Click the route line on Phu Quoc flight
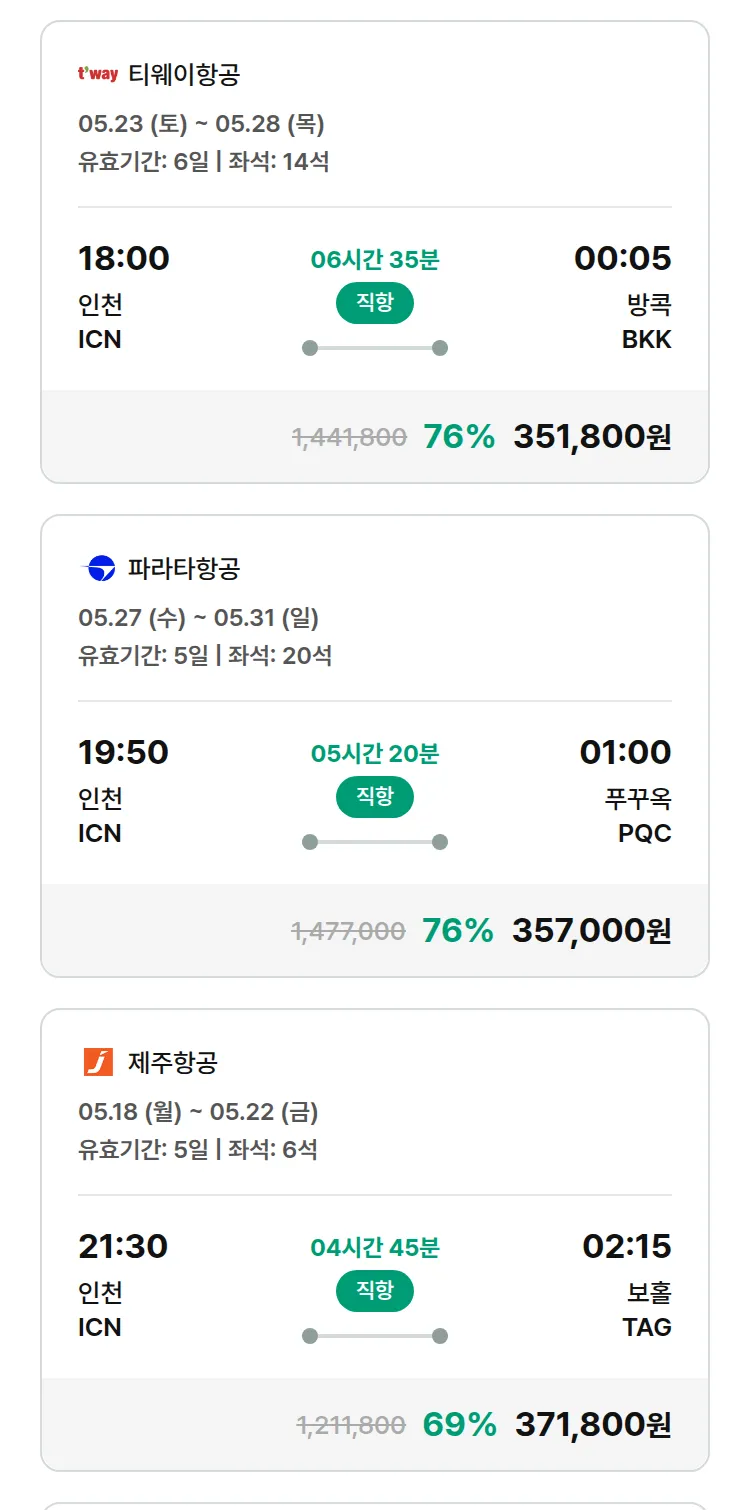The height and width of the screenshot is (1510, 750). click(375, 842)
